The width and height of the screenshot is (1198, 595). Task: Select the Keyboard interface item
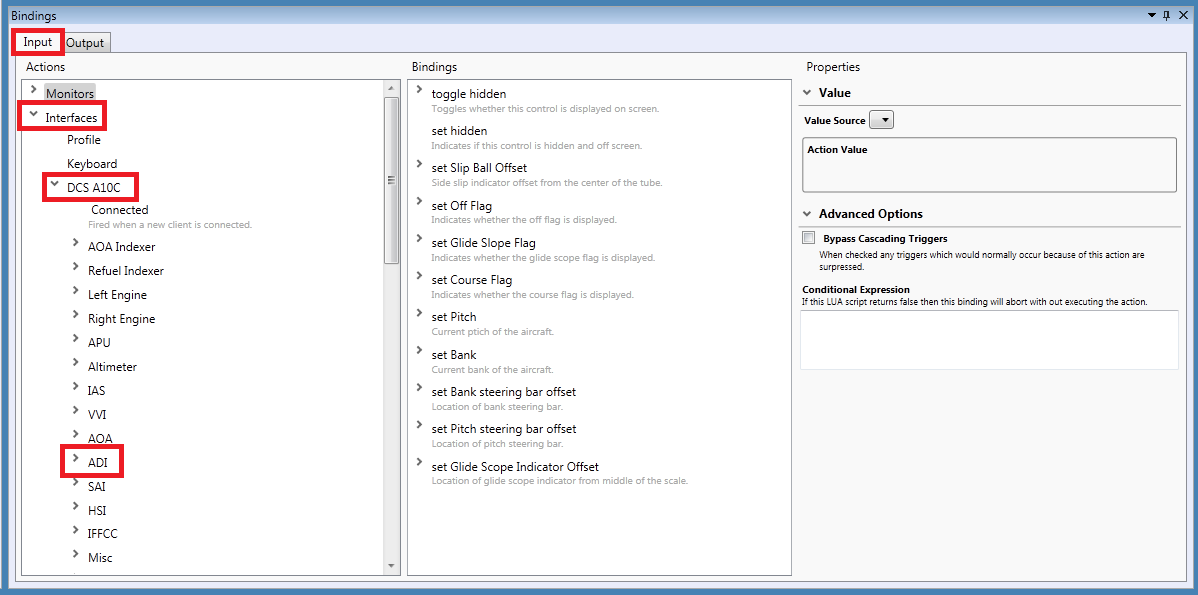click(92, 164)
